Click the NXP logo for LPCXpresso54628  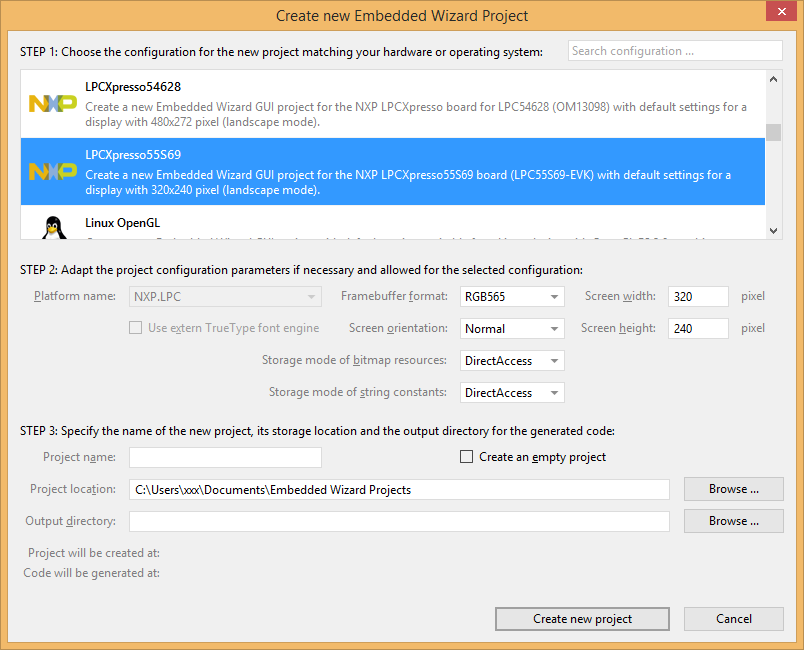point(52,103)
